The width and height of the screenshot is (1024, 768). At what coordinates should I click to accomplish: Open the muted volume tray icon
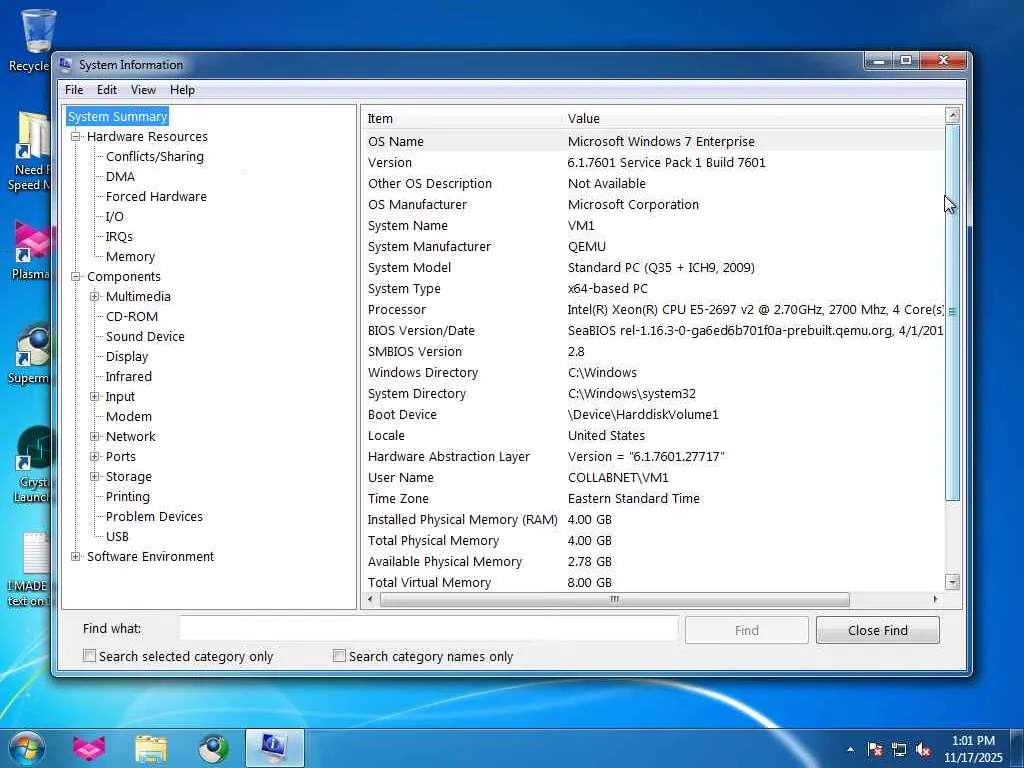[x=923, y=749]
